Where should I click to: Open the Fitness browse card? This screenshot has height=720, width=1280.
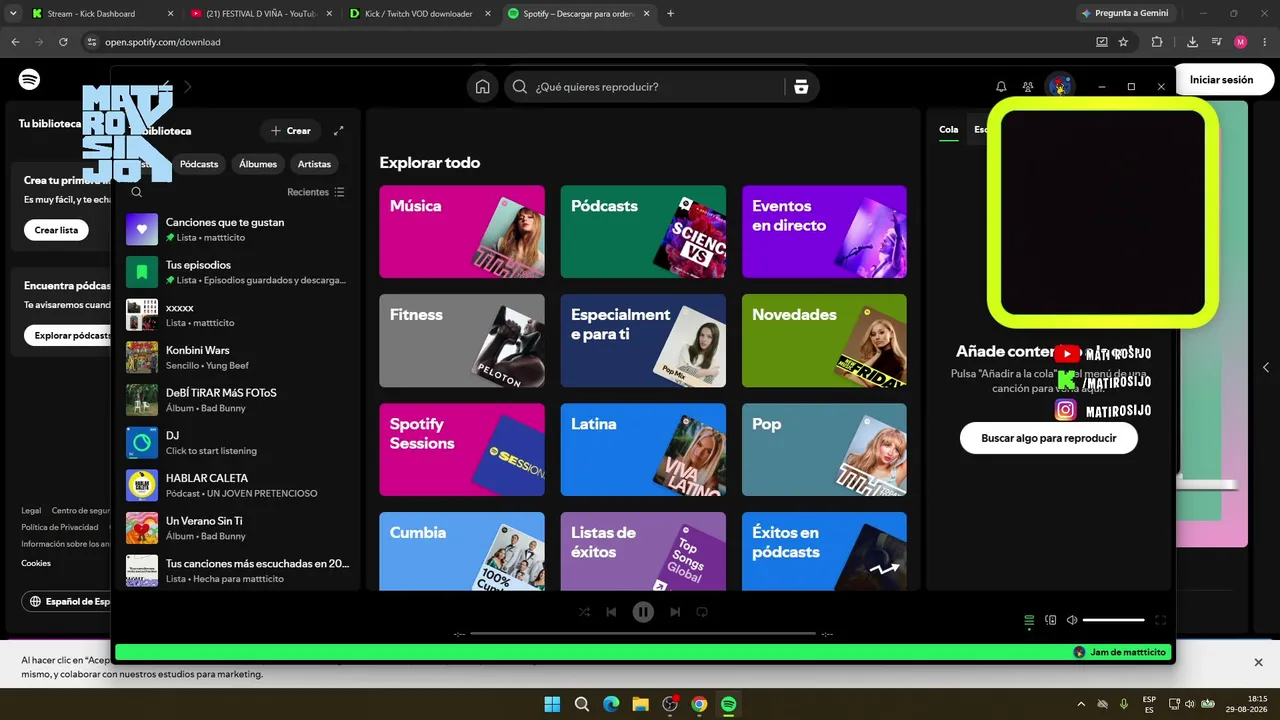(x=462, y=340)
